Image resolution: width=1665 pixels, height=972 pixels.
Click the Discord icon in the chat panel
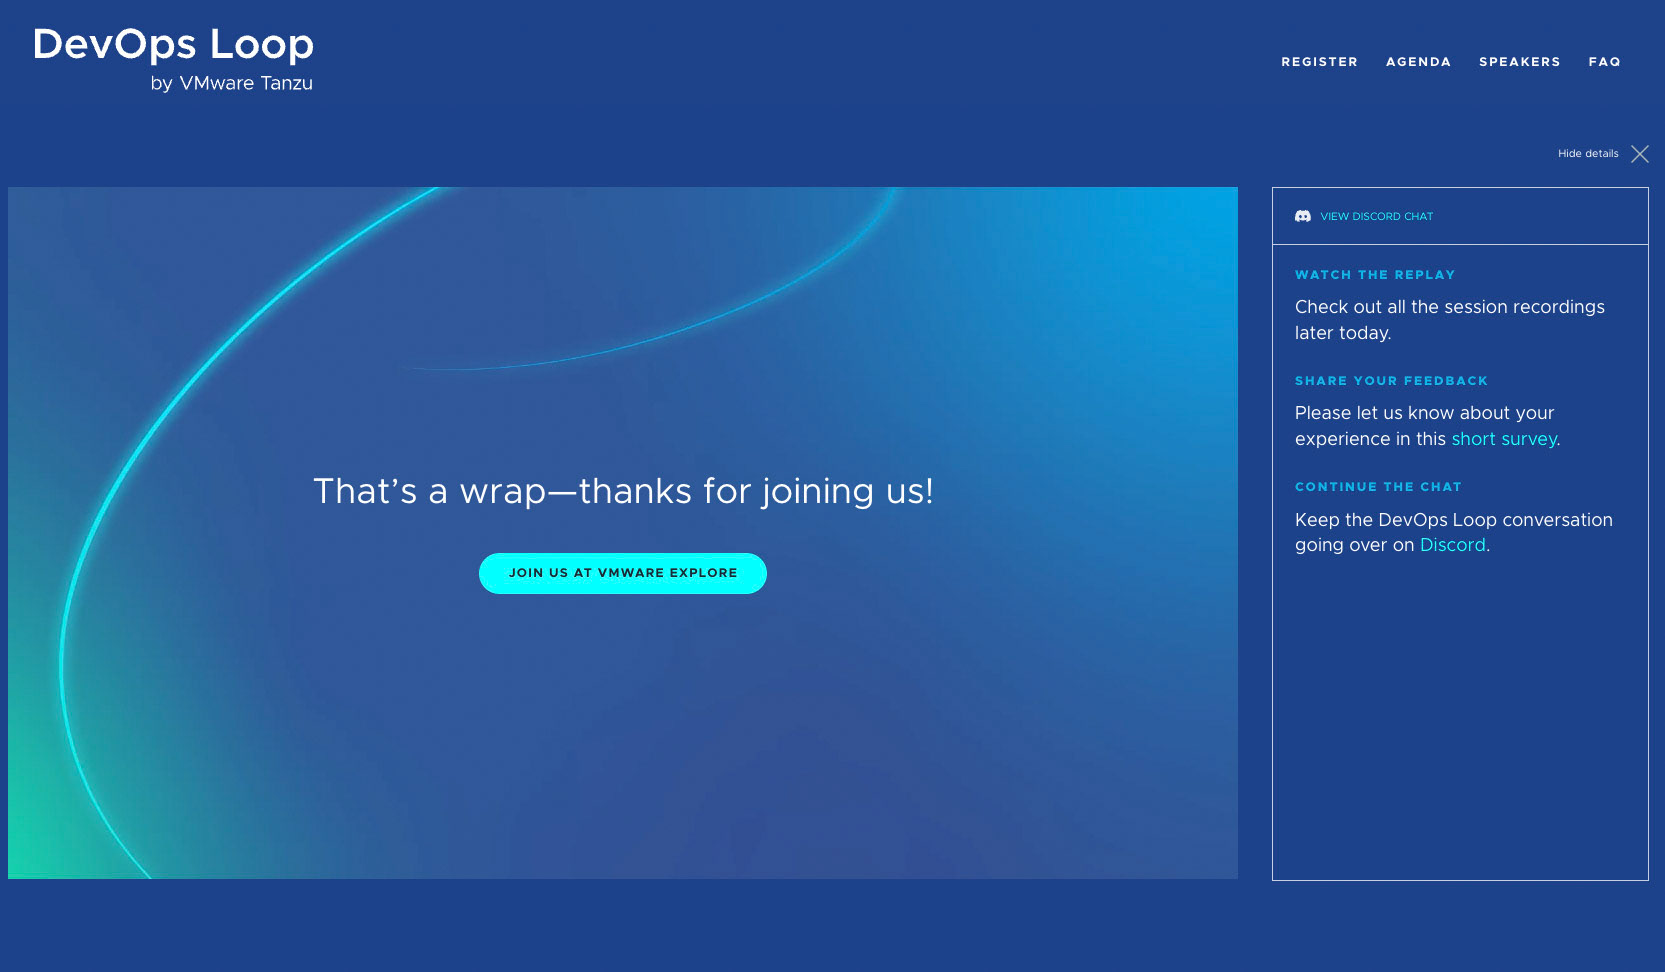click(1303, 216)
